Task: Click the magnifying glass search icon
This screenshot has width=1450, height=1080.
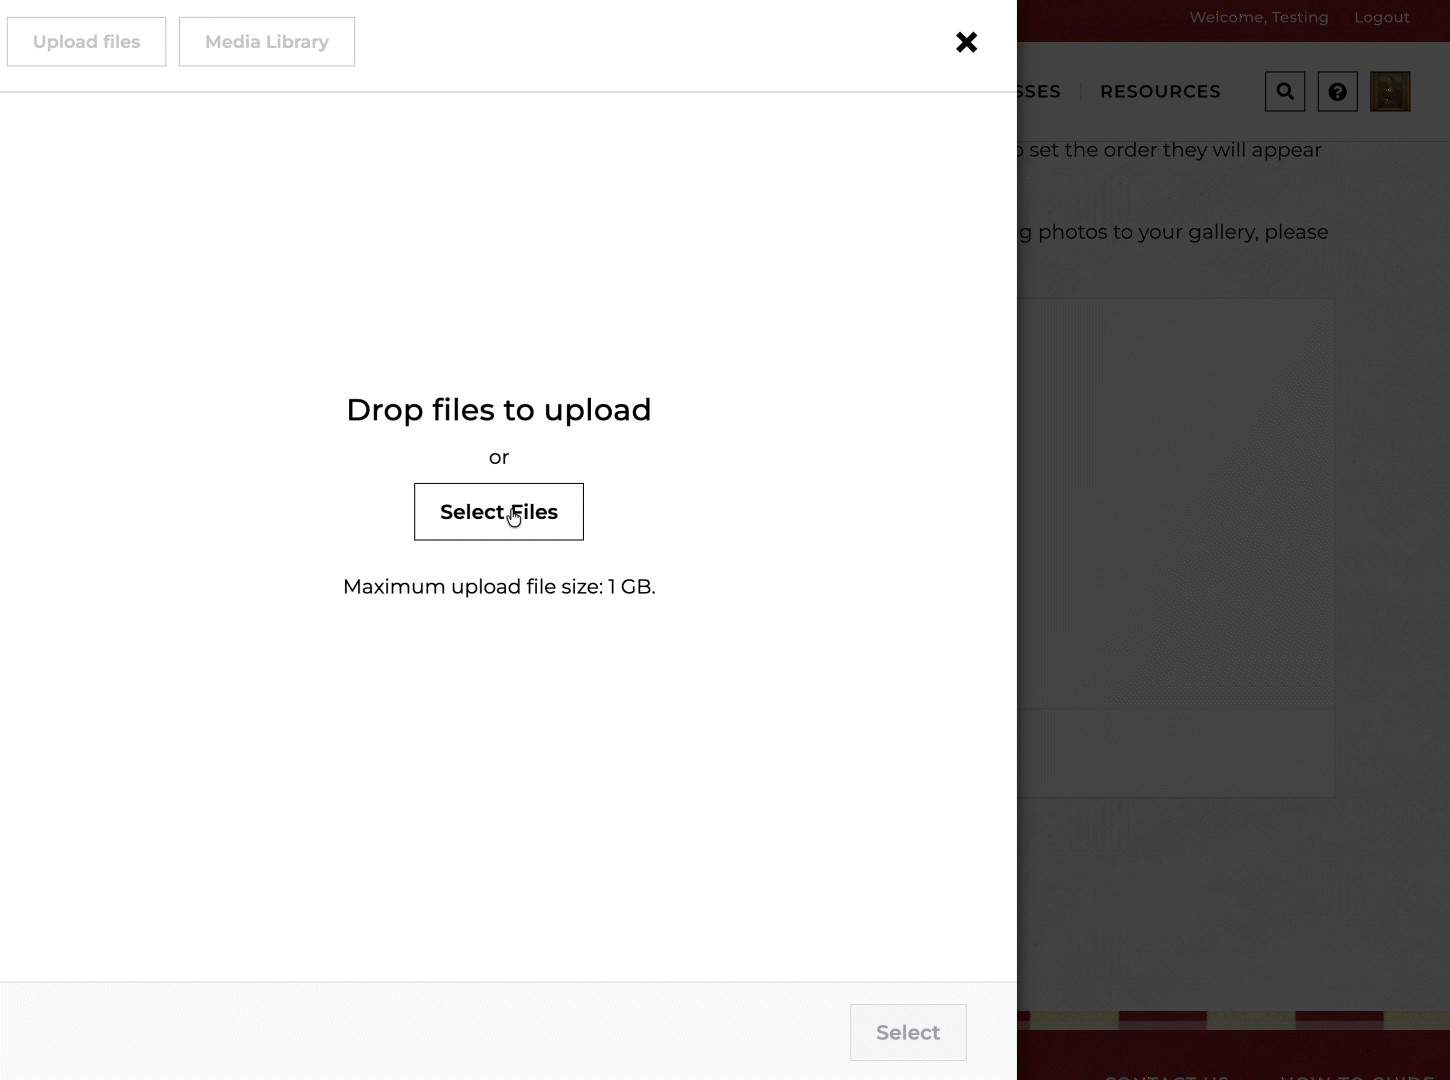Action: pos(1285,92)
